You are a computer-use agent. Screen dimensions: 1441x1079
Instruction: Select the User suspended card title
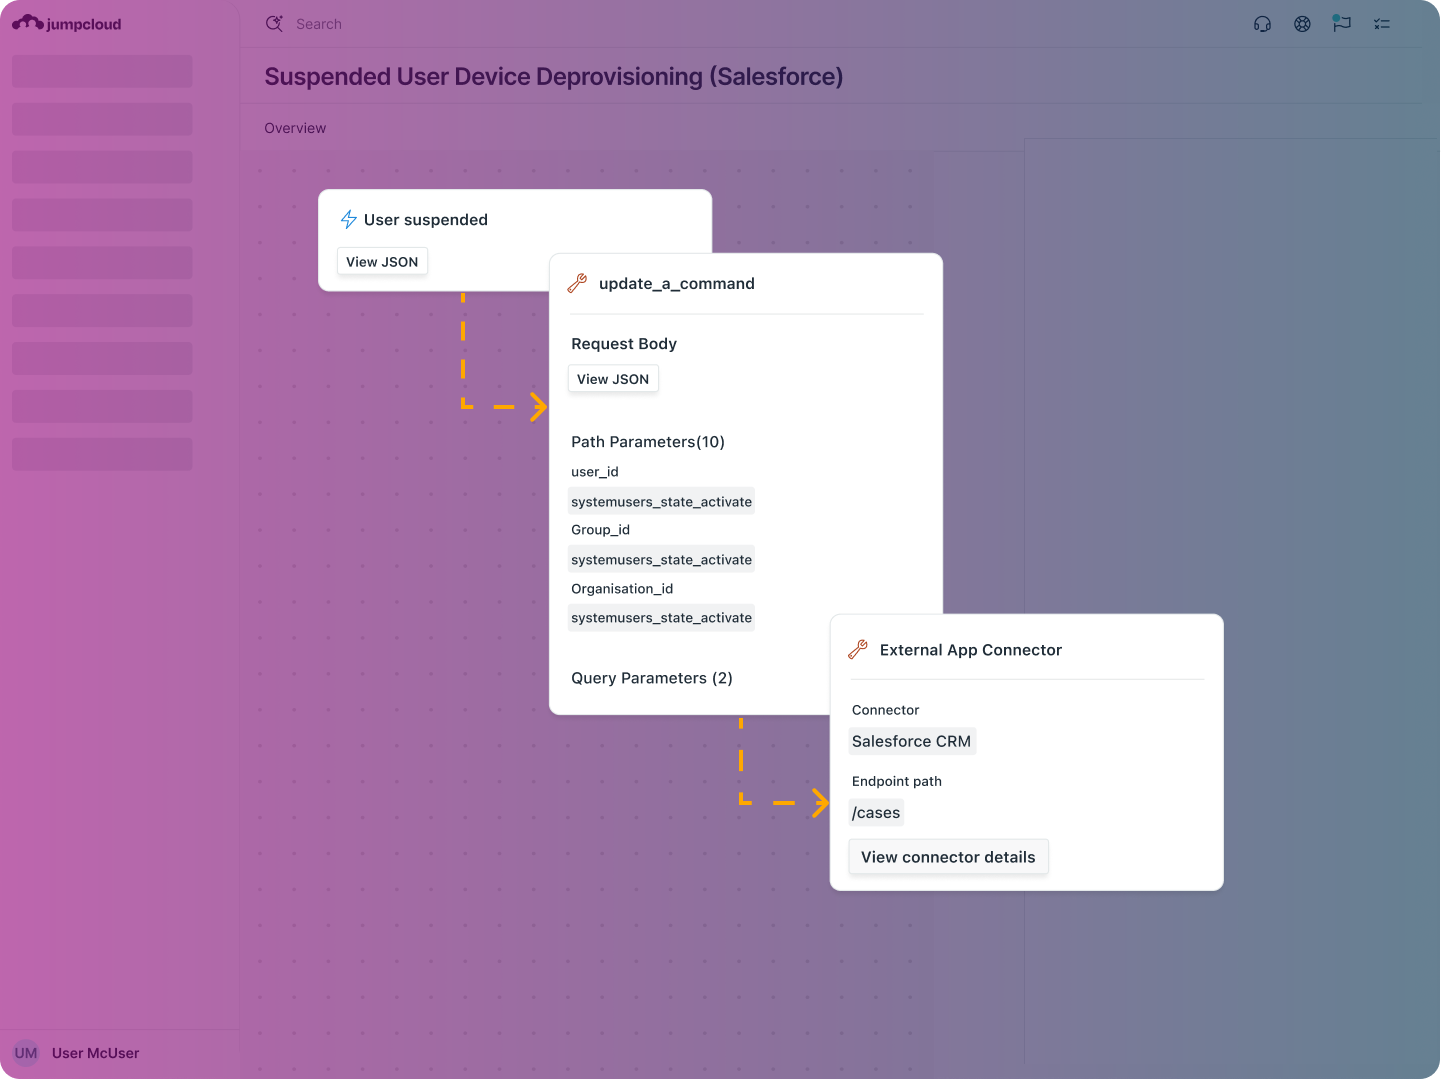pos(426,219)
